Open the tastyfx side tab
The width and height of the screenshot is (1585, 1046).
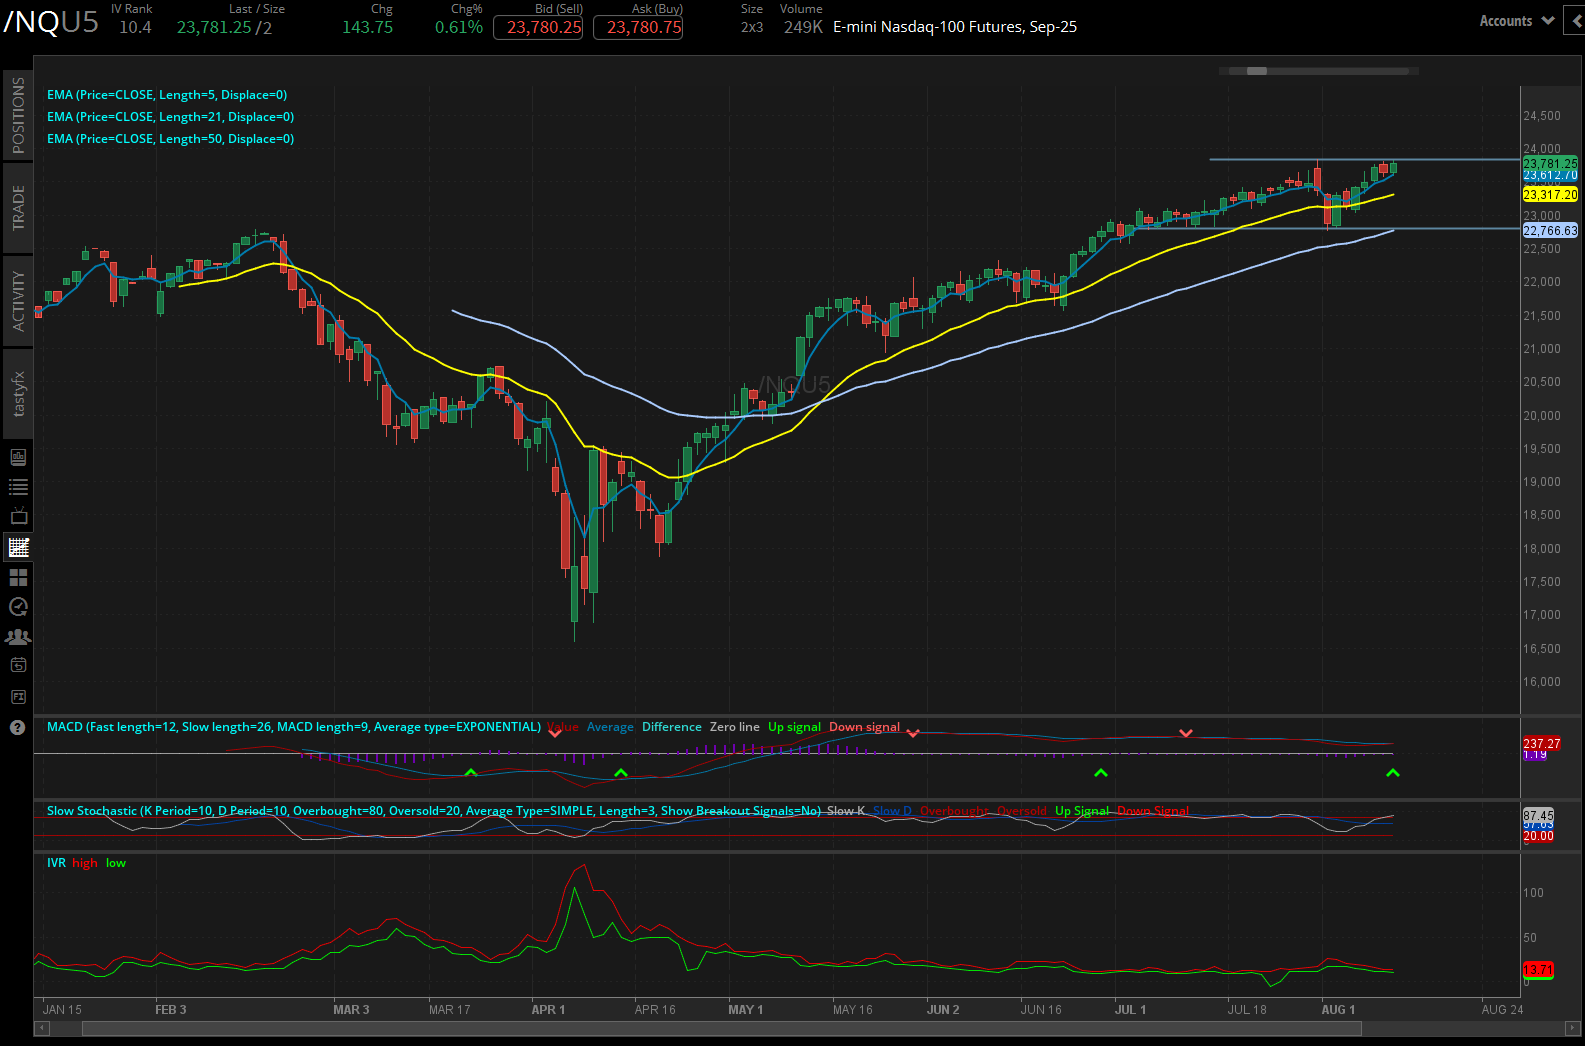pyautogui.click(x=18, y=394)
